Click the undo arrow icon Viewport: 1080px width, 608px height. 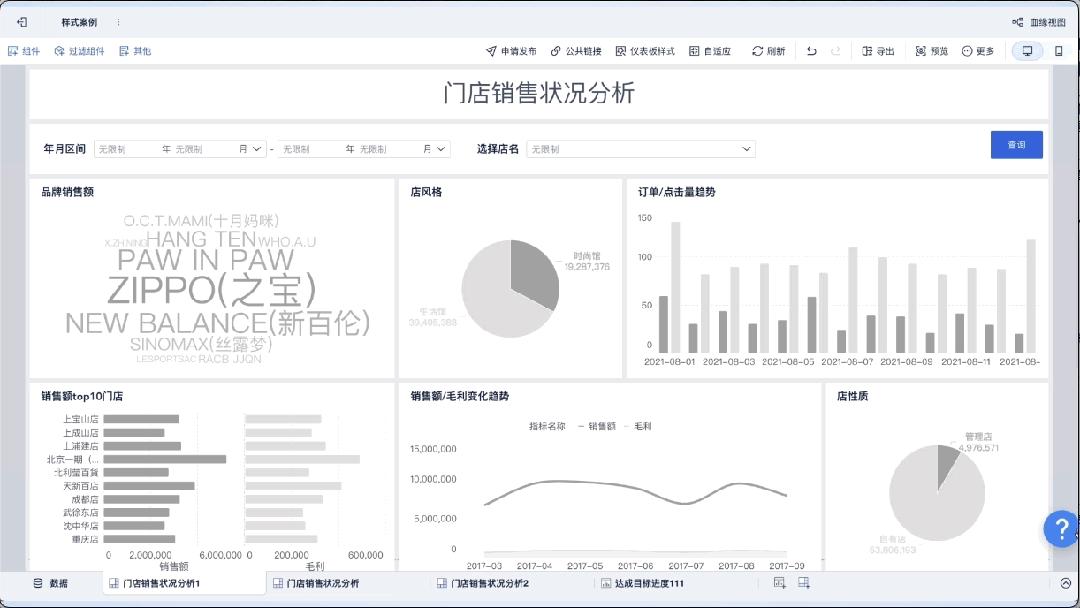pyautogui.click(x=812, y=50)
